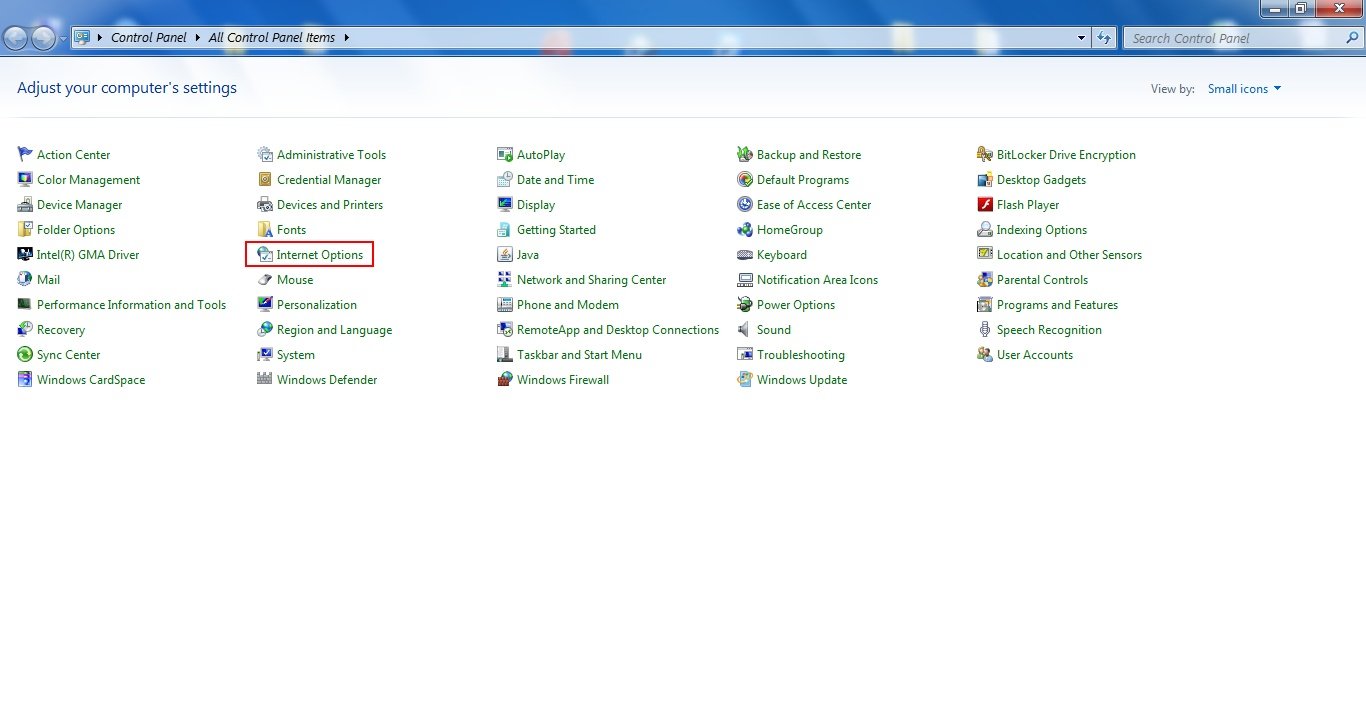Open Action Center flag icon
1366x728 pixels.
coord(25,154)
